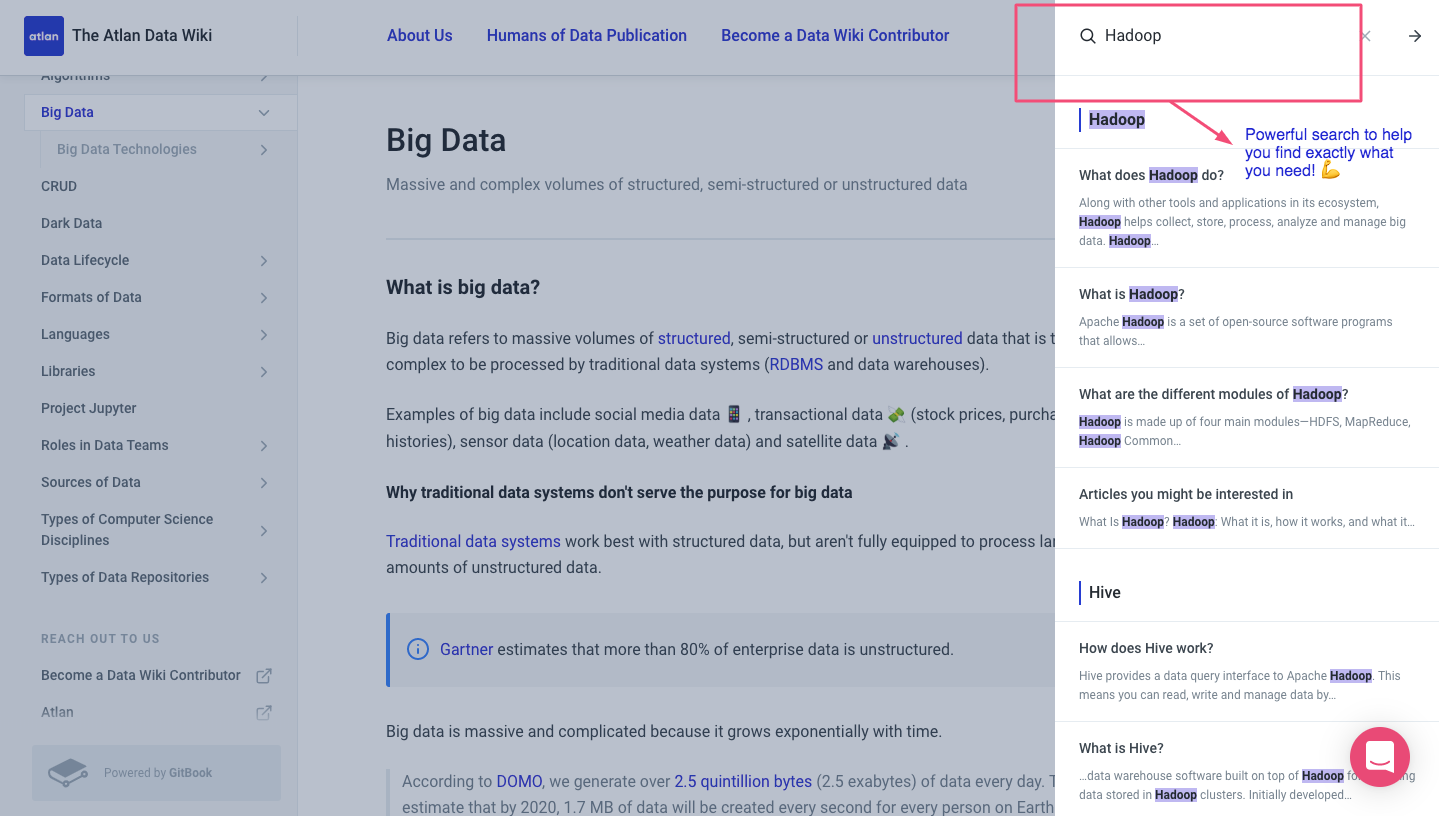Select CRUD in the sidebar

point(59,186)
